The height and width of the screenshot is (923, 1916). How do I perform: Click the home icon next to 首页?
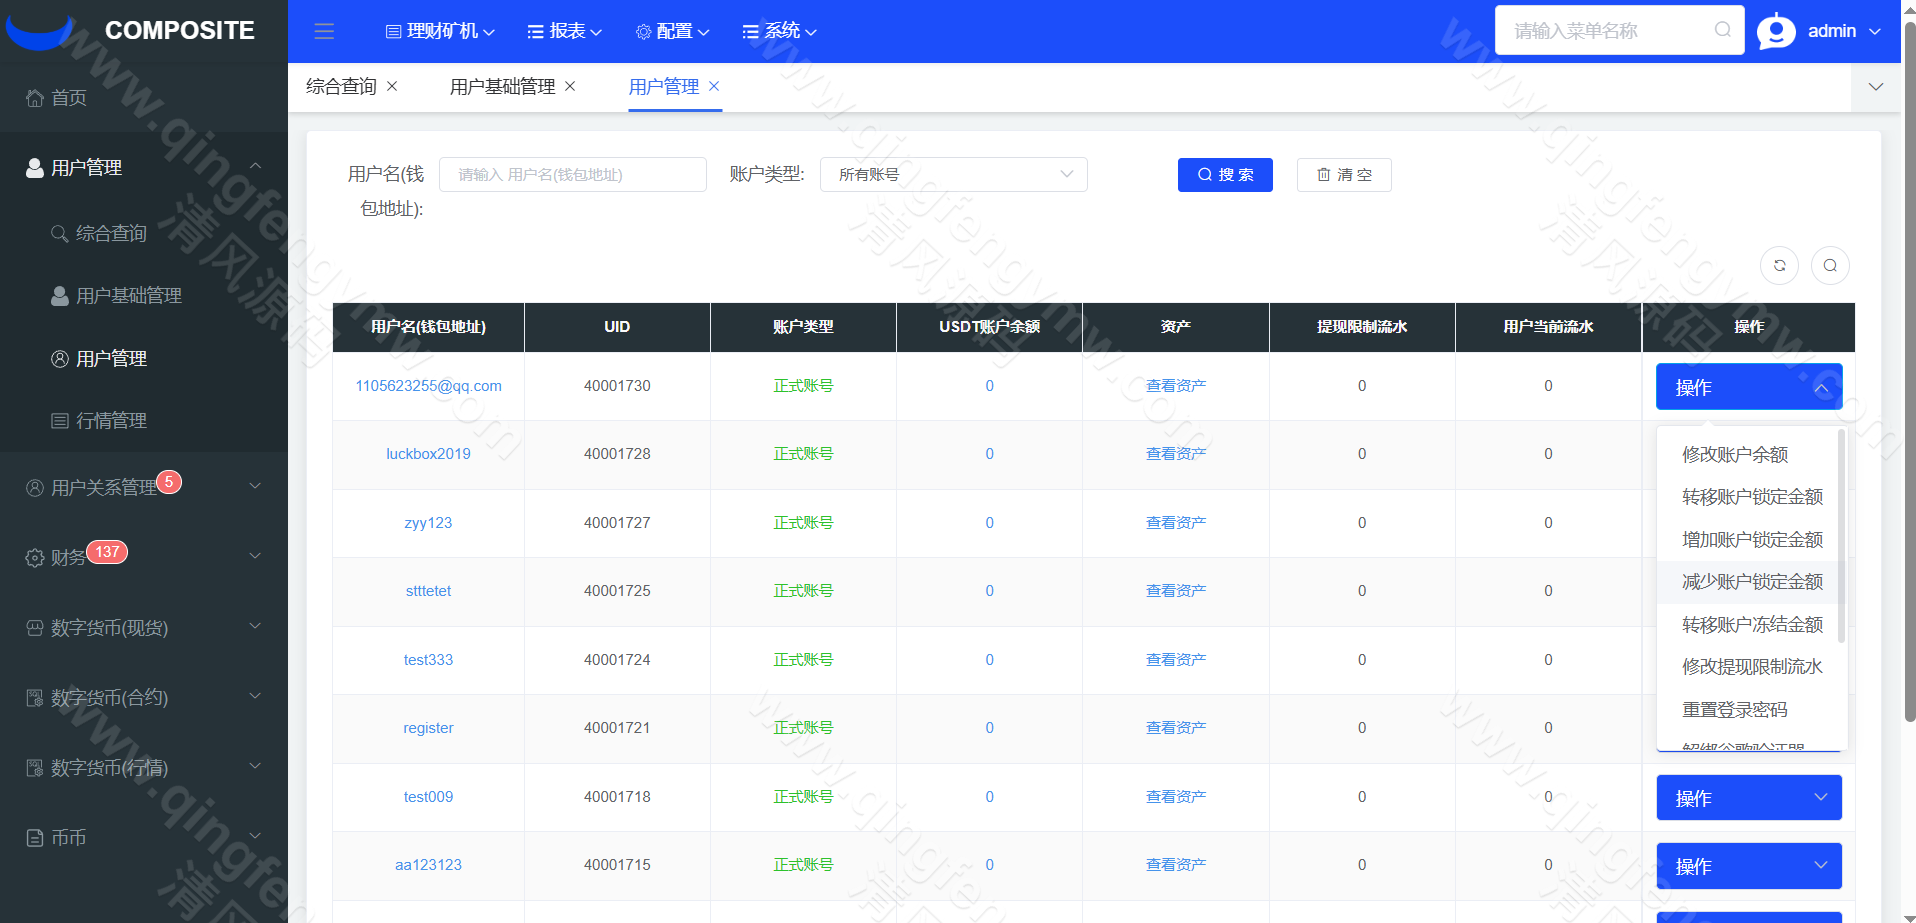click(33, 97)
